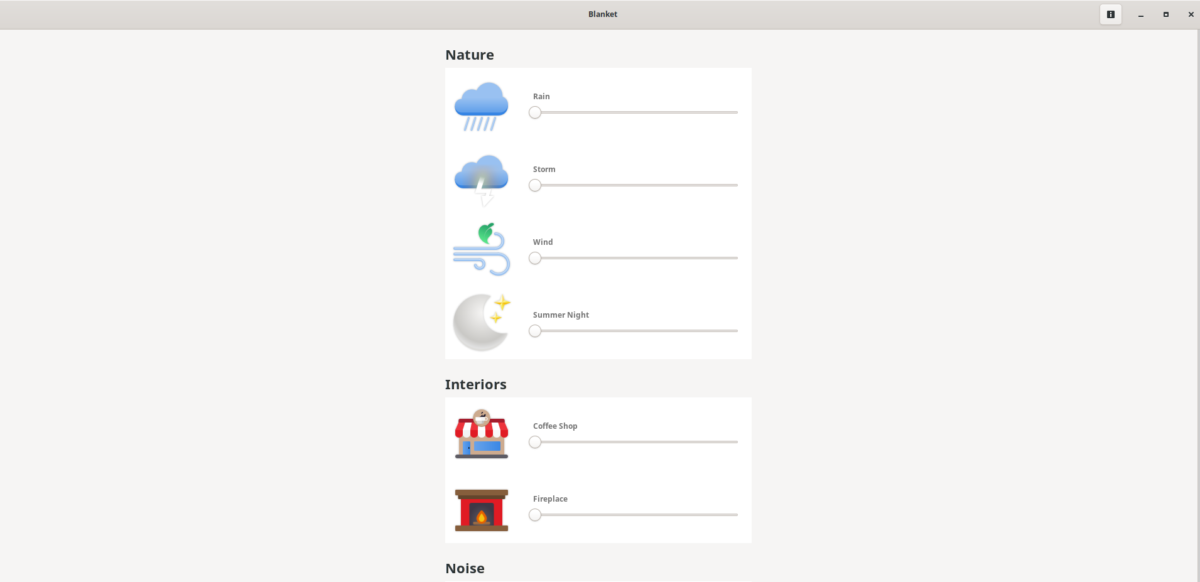Click the Fireplace label
Image resolution: width=1200 pixels, height=582 pixels.
(x=551, y=499)
